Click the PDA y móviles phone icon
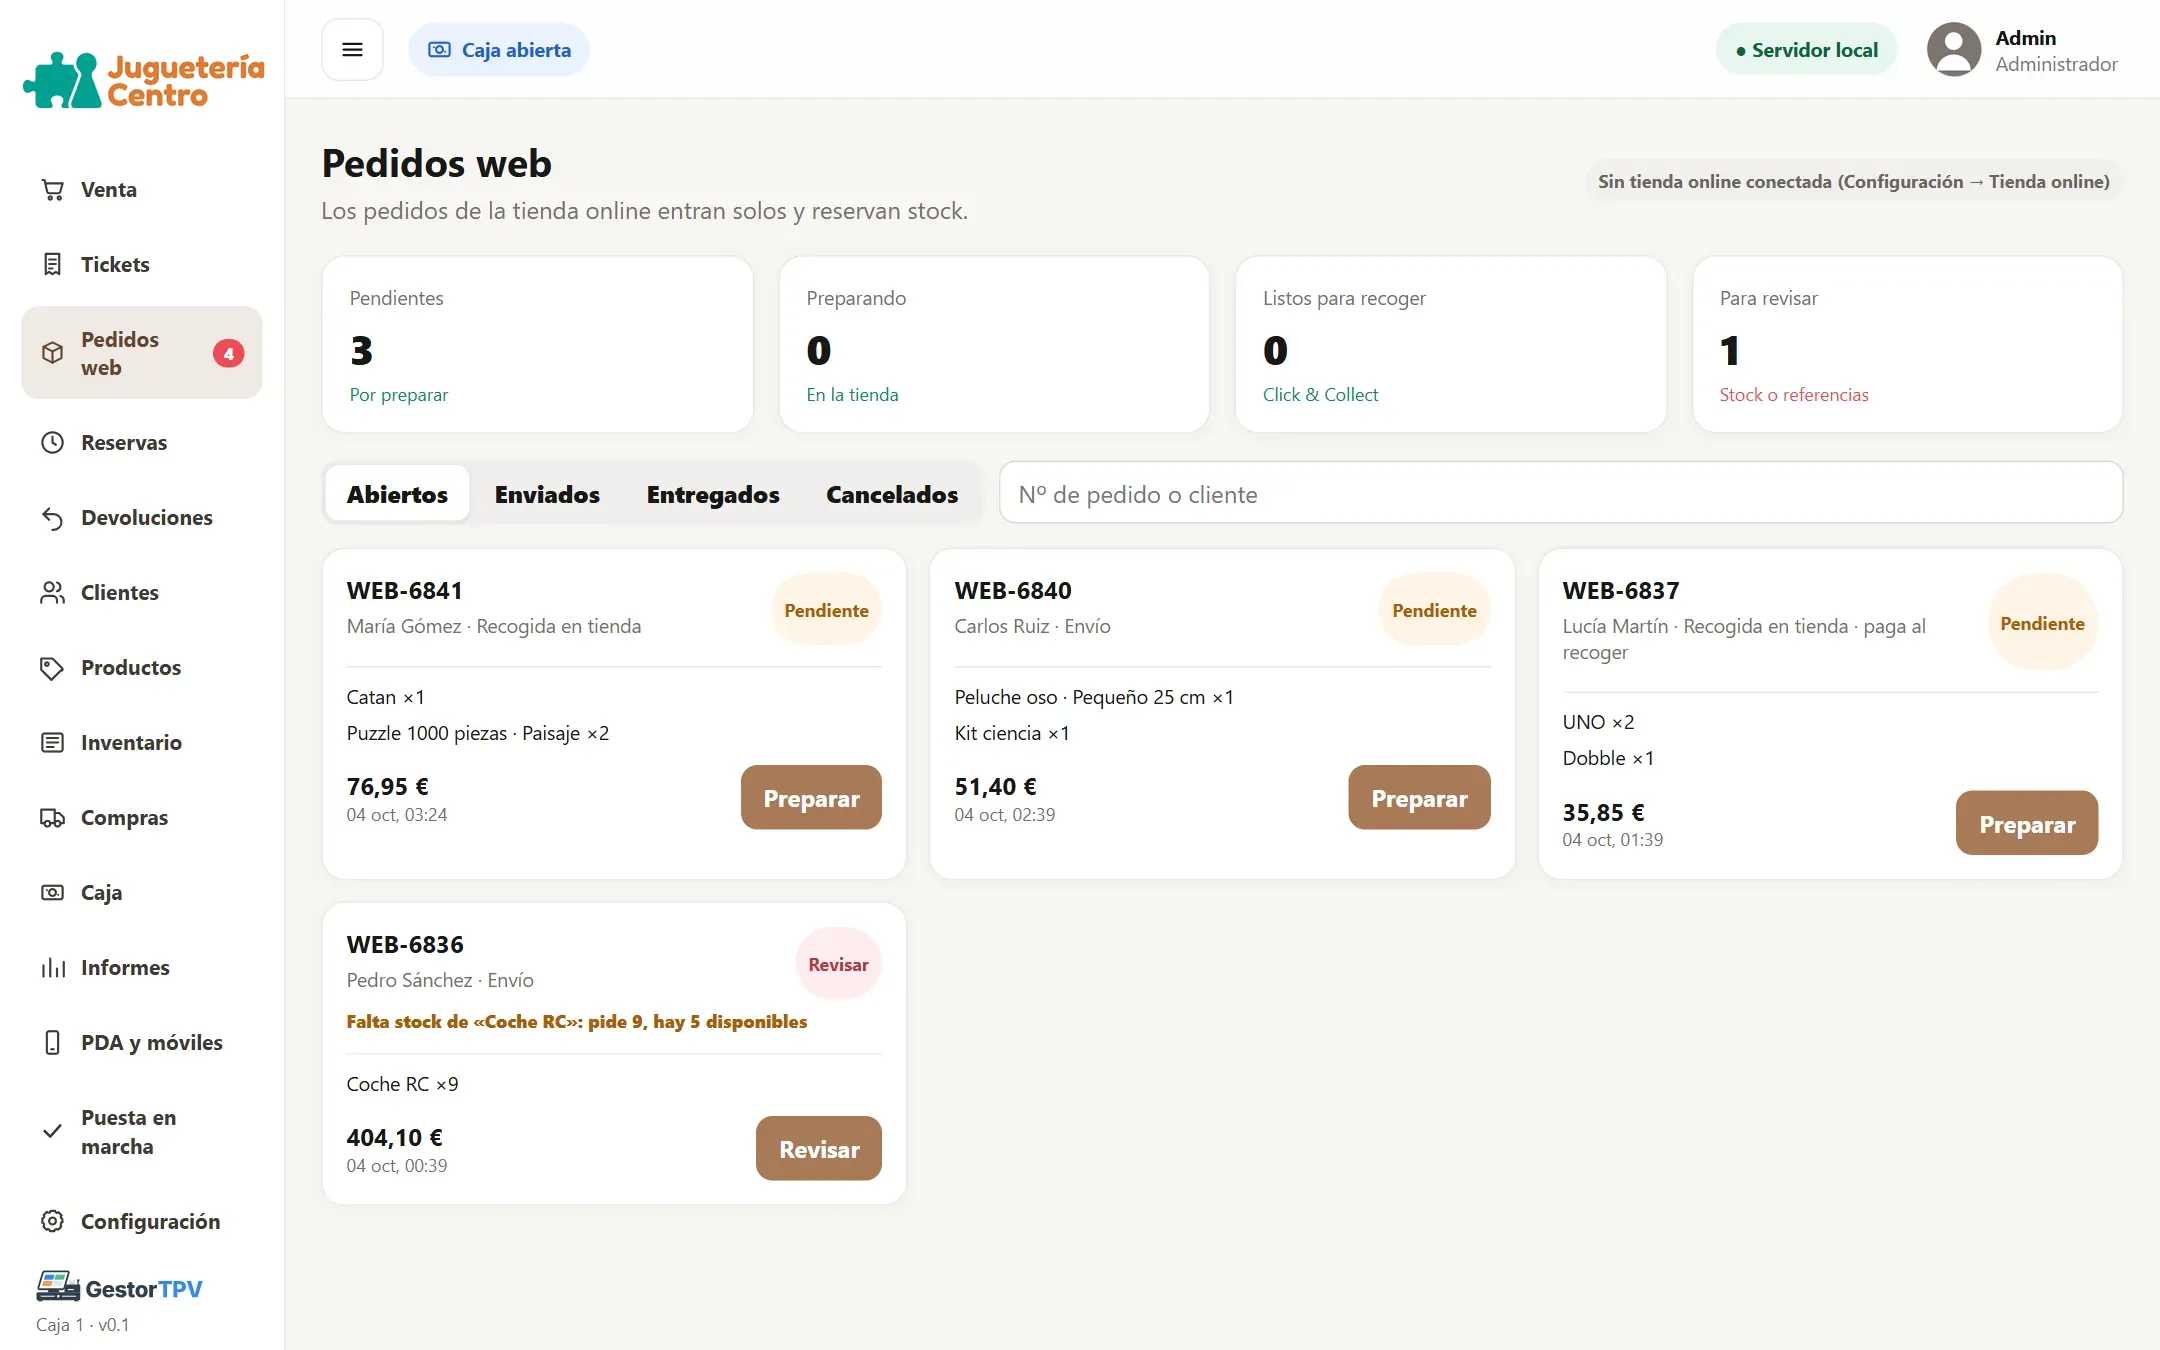 tap(53, 1043)
